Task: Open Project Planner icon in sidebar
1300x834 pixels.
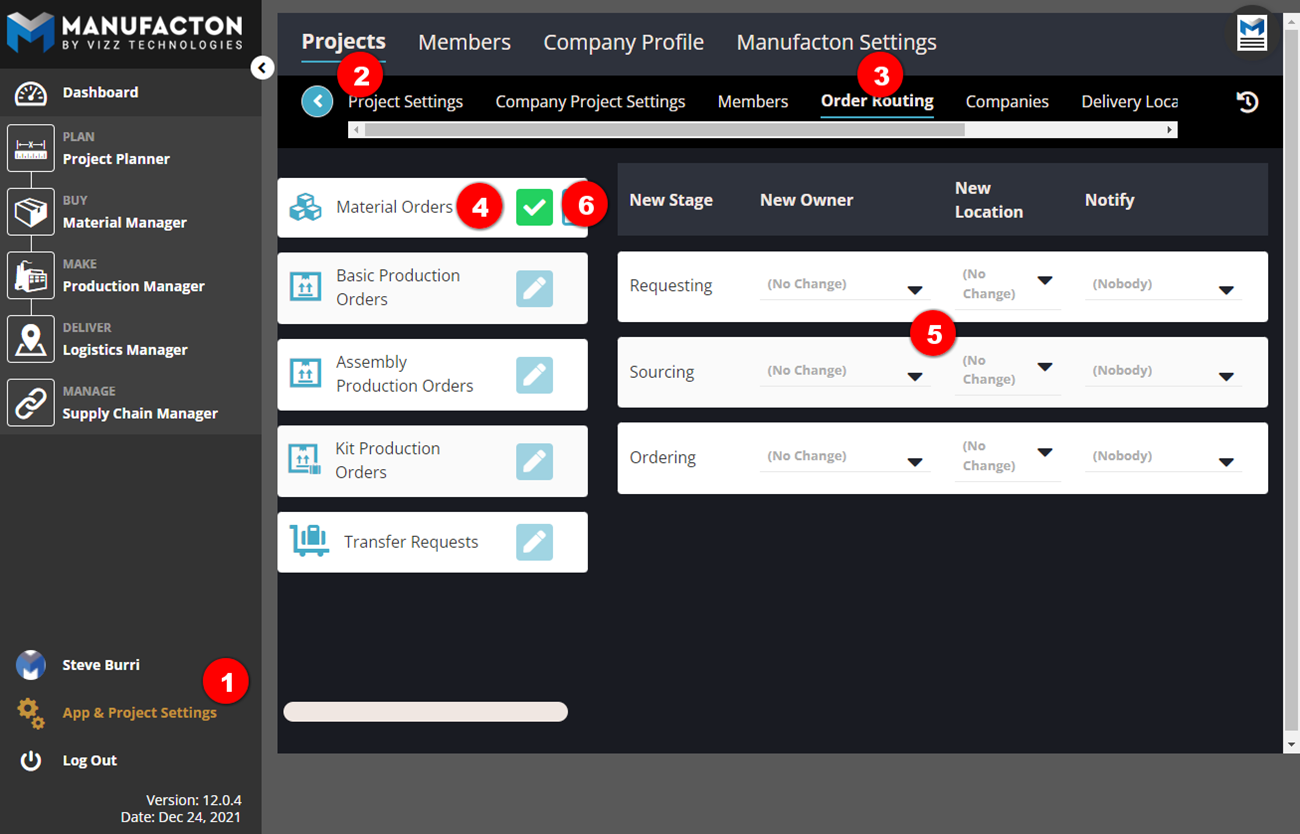Action: click(x=31, y=149)
